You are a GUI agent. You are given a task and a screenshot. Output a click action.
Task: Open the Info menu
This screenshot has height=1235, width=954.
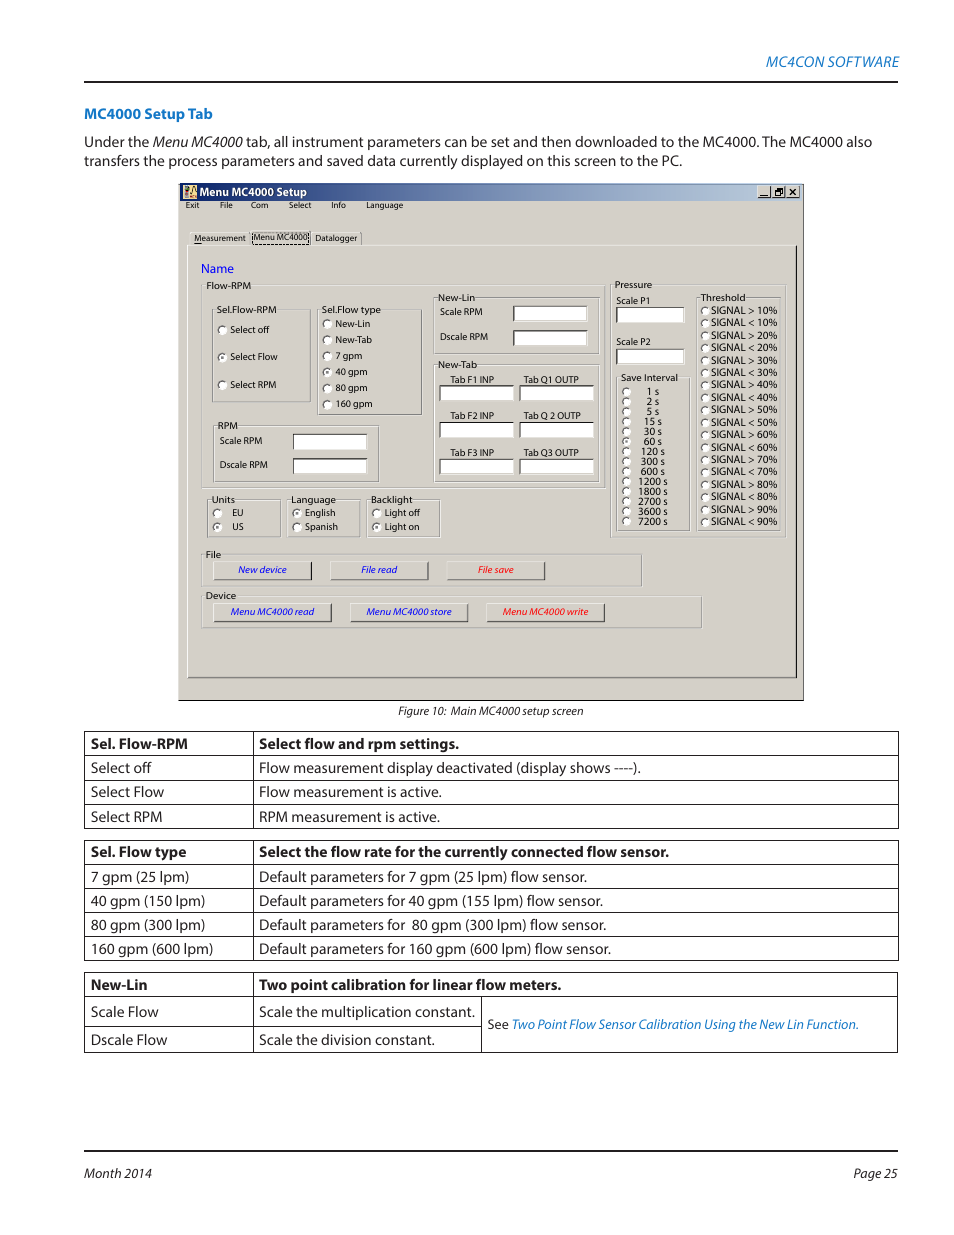[339, 205]
